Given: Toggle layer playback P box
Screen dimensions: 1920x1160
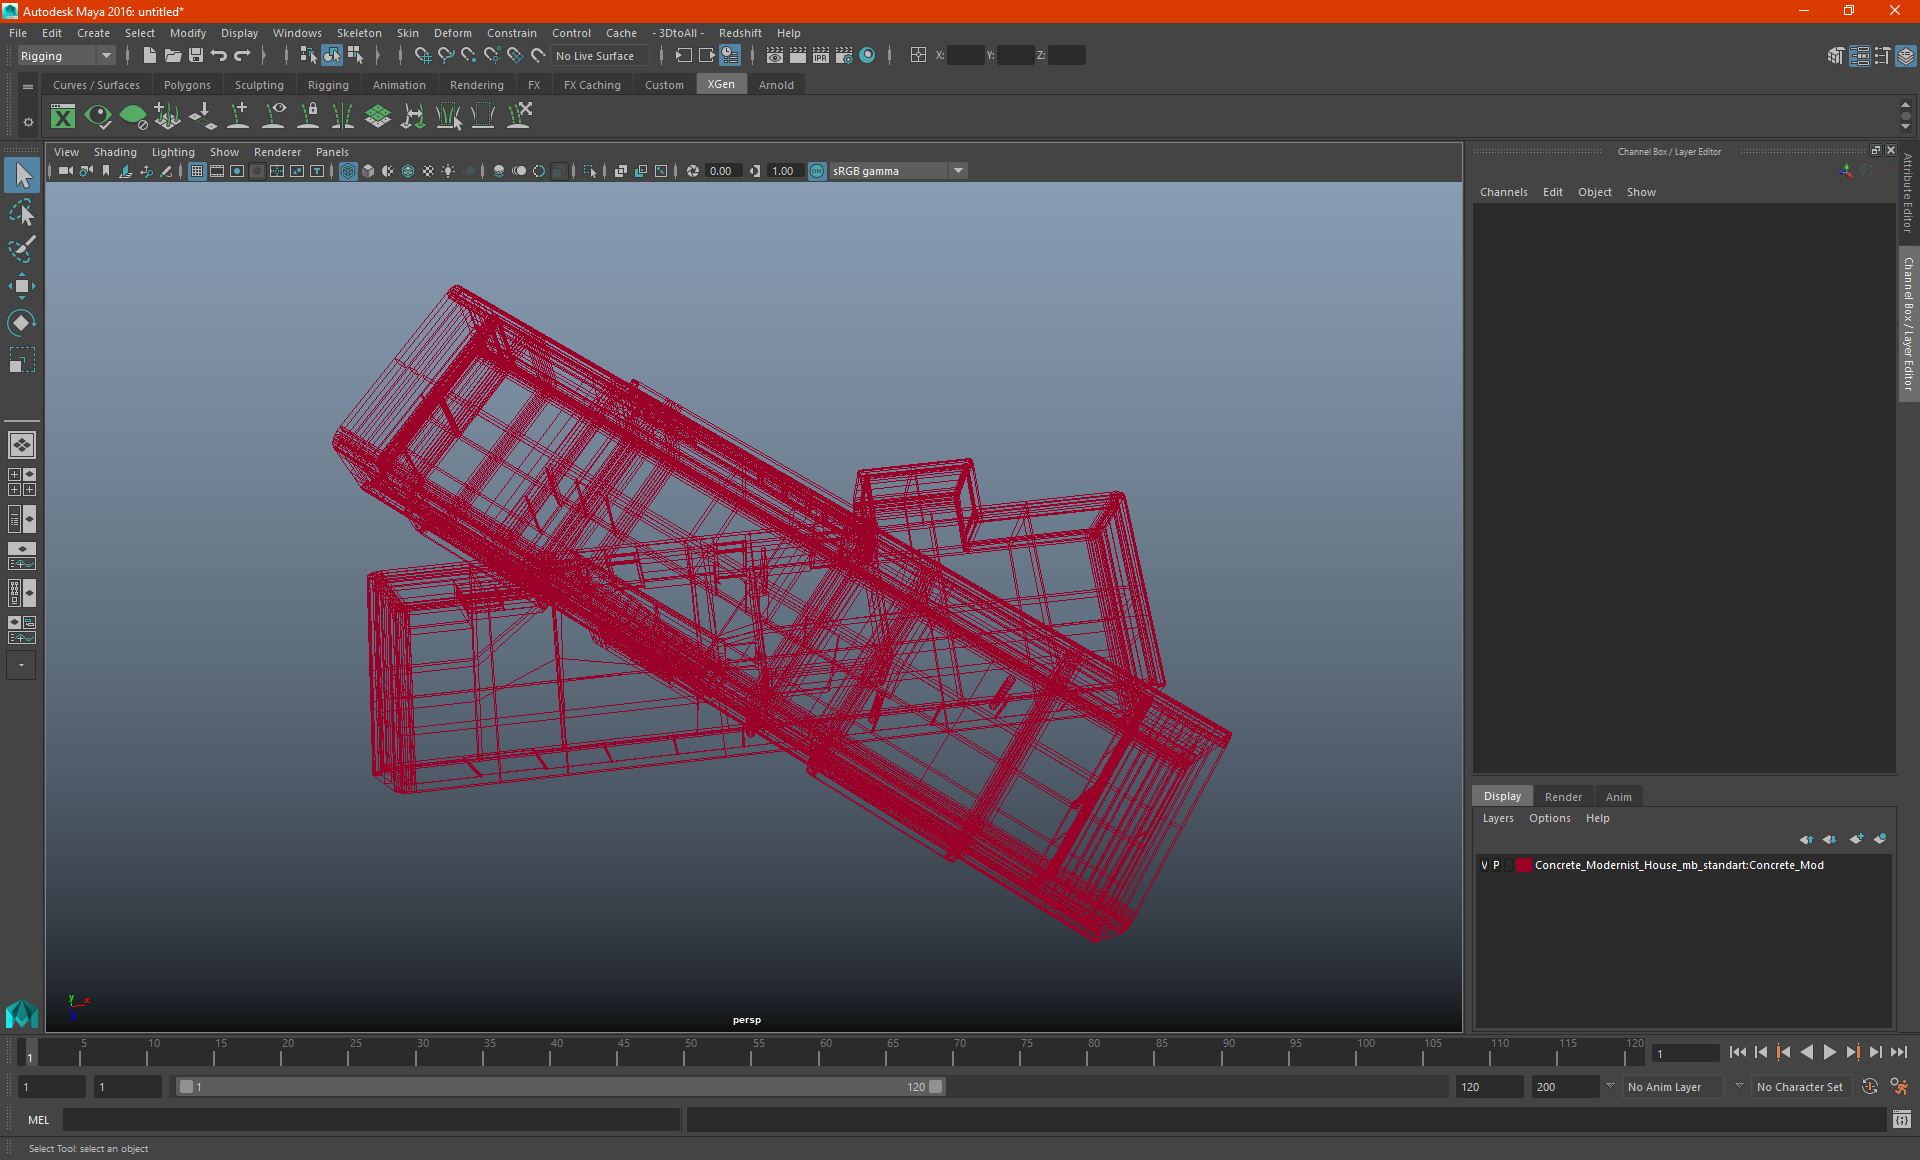Looking at the screenshot, I should pyautogui.click(x=1497, y=865).
